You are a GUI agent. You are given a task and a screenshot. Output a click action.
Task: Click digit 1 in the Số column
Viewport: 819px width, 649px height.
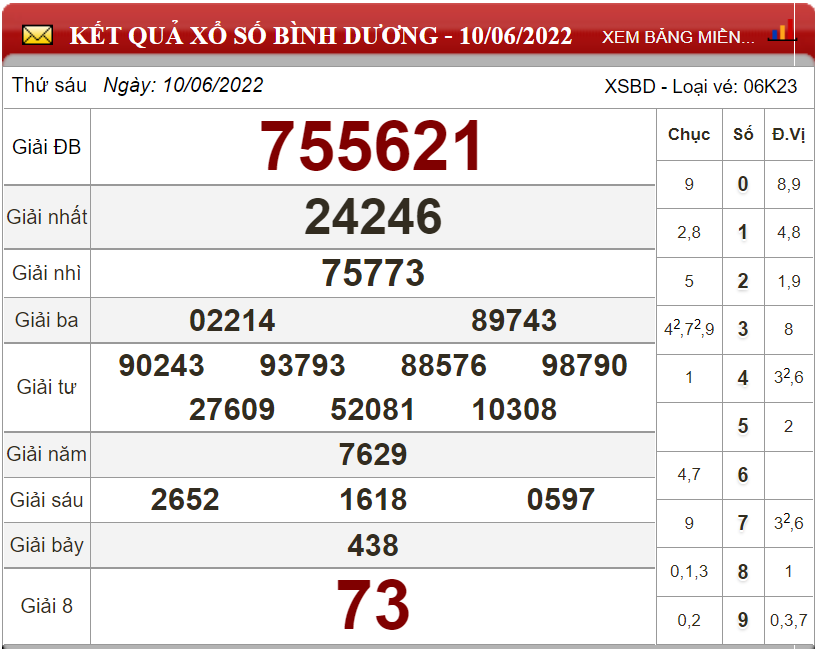(743, 232)
